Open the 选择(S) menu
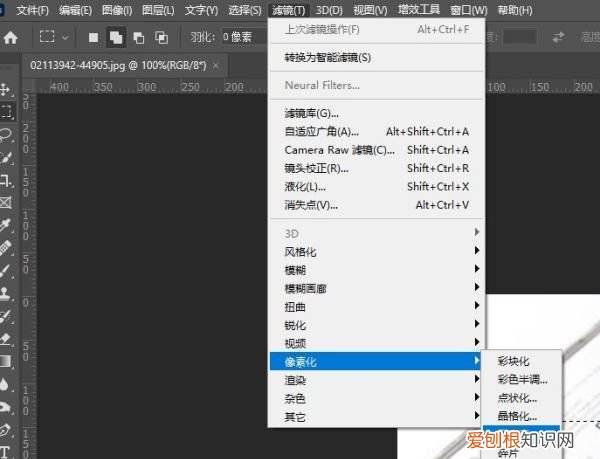The height and width of the screenshot is (459, 600). pyautogui.click(x=245, y=10)
